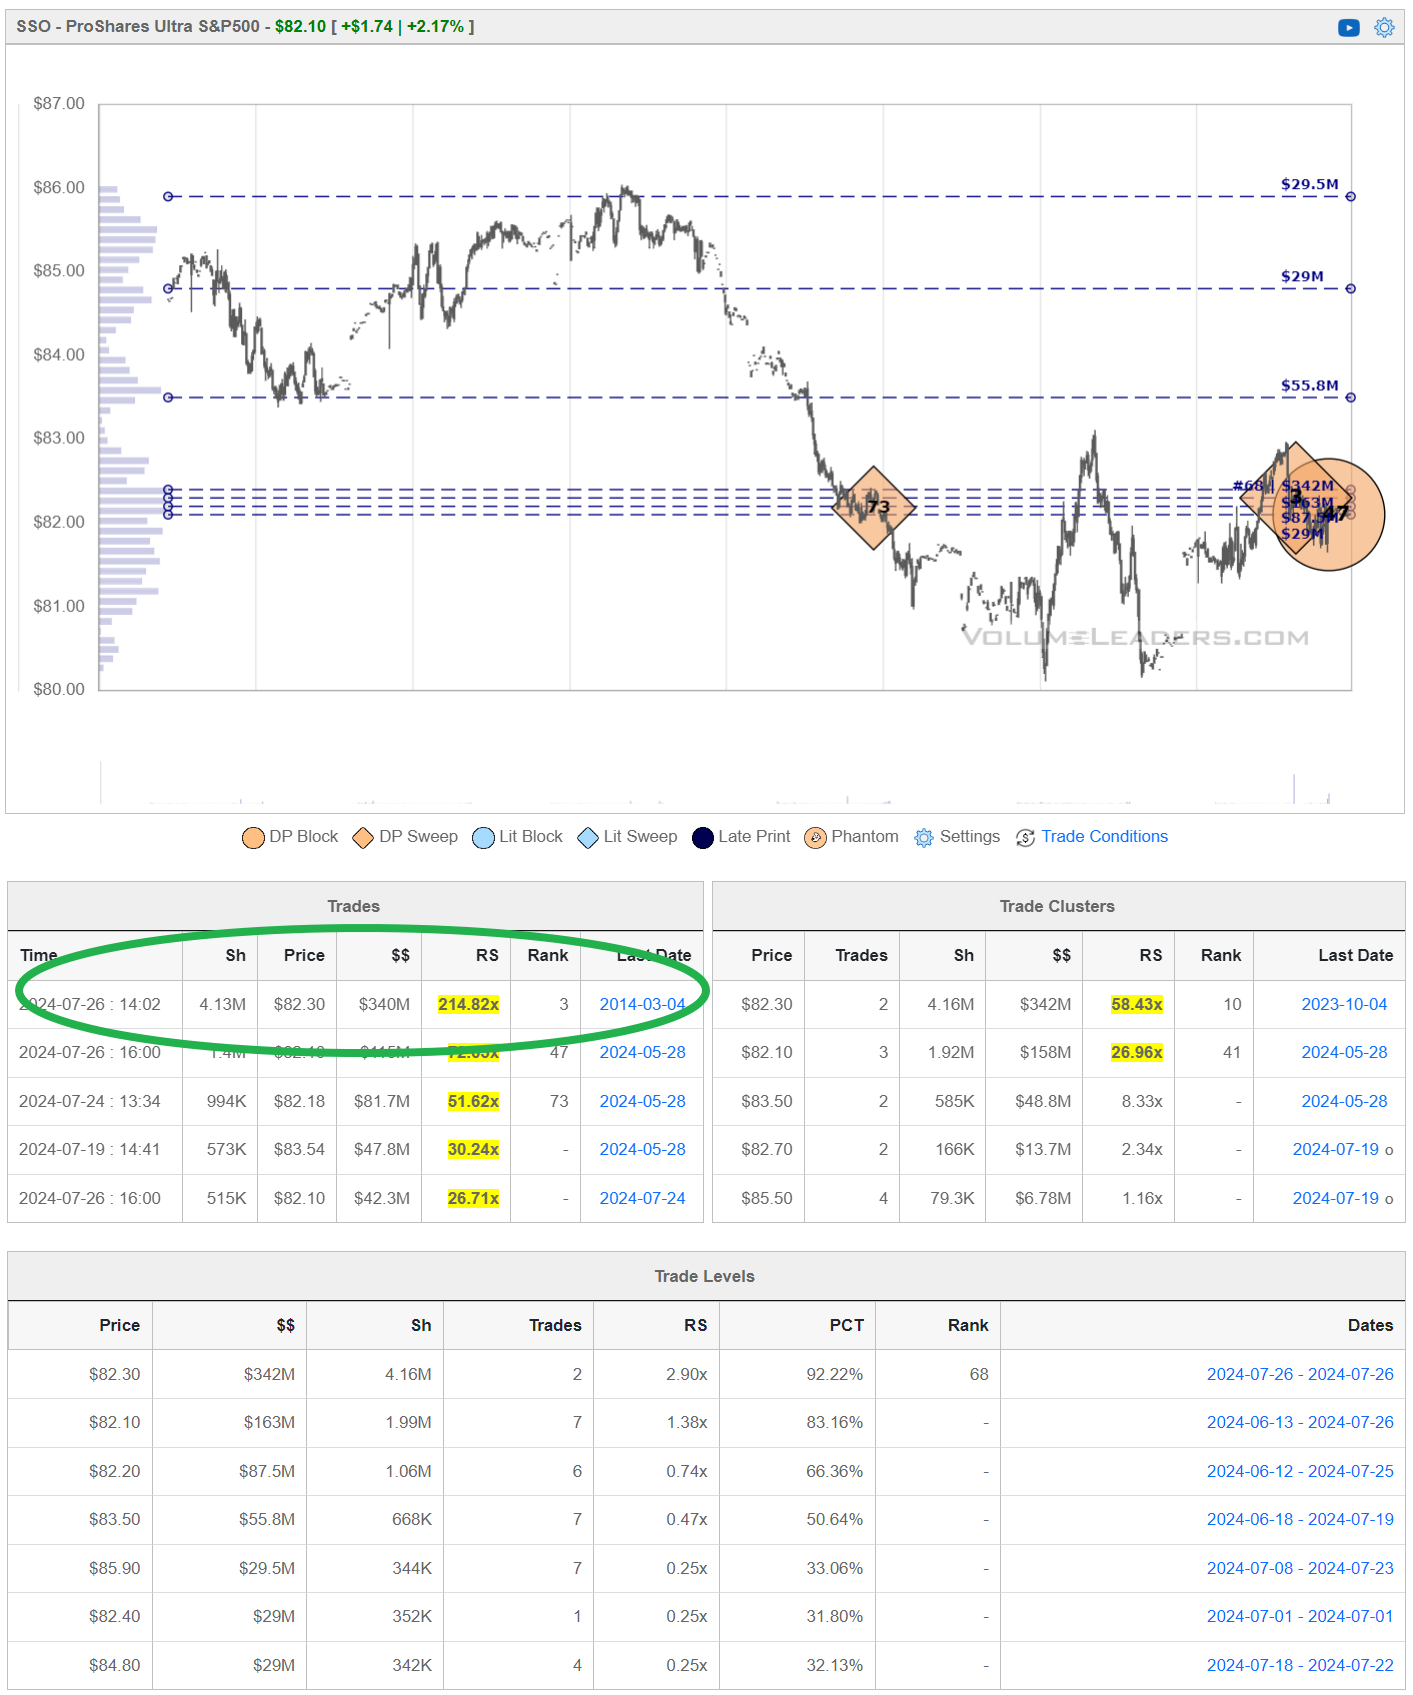Open the video tutorial icon in header

point(1348,27)
